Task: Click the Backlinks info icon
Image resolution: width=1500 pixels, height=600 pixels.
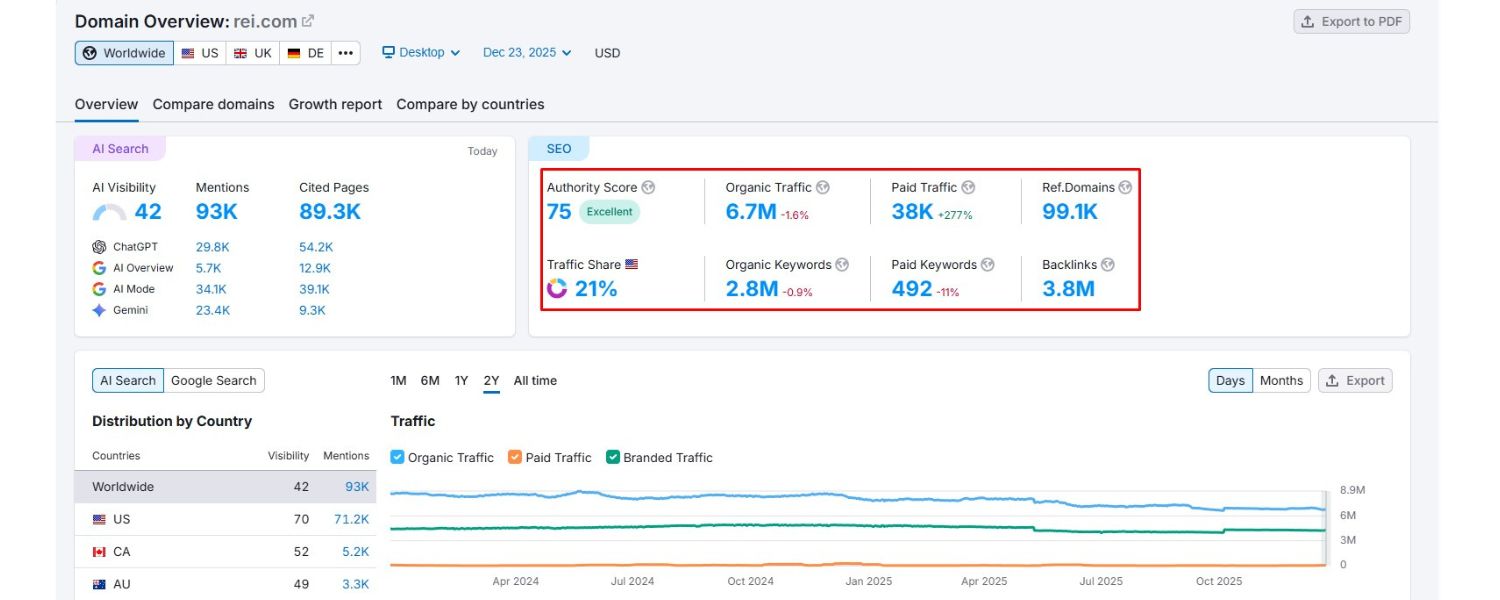Action: [x=1108, y=264]
